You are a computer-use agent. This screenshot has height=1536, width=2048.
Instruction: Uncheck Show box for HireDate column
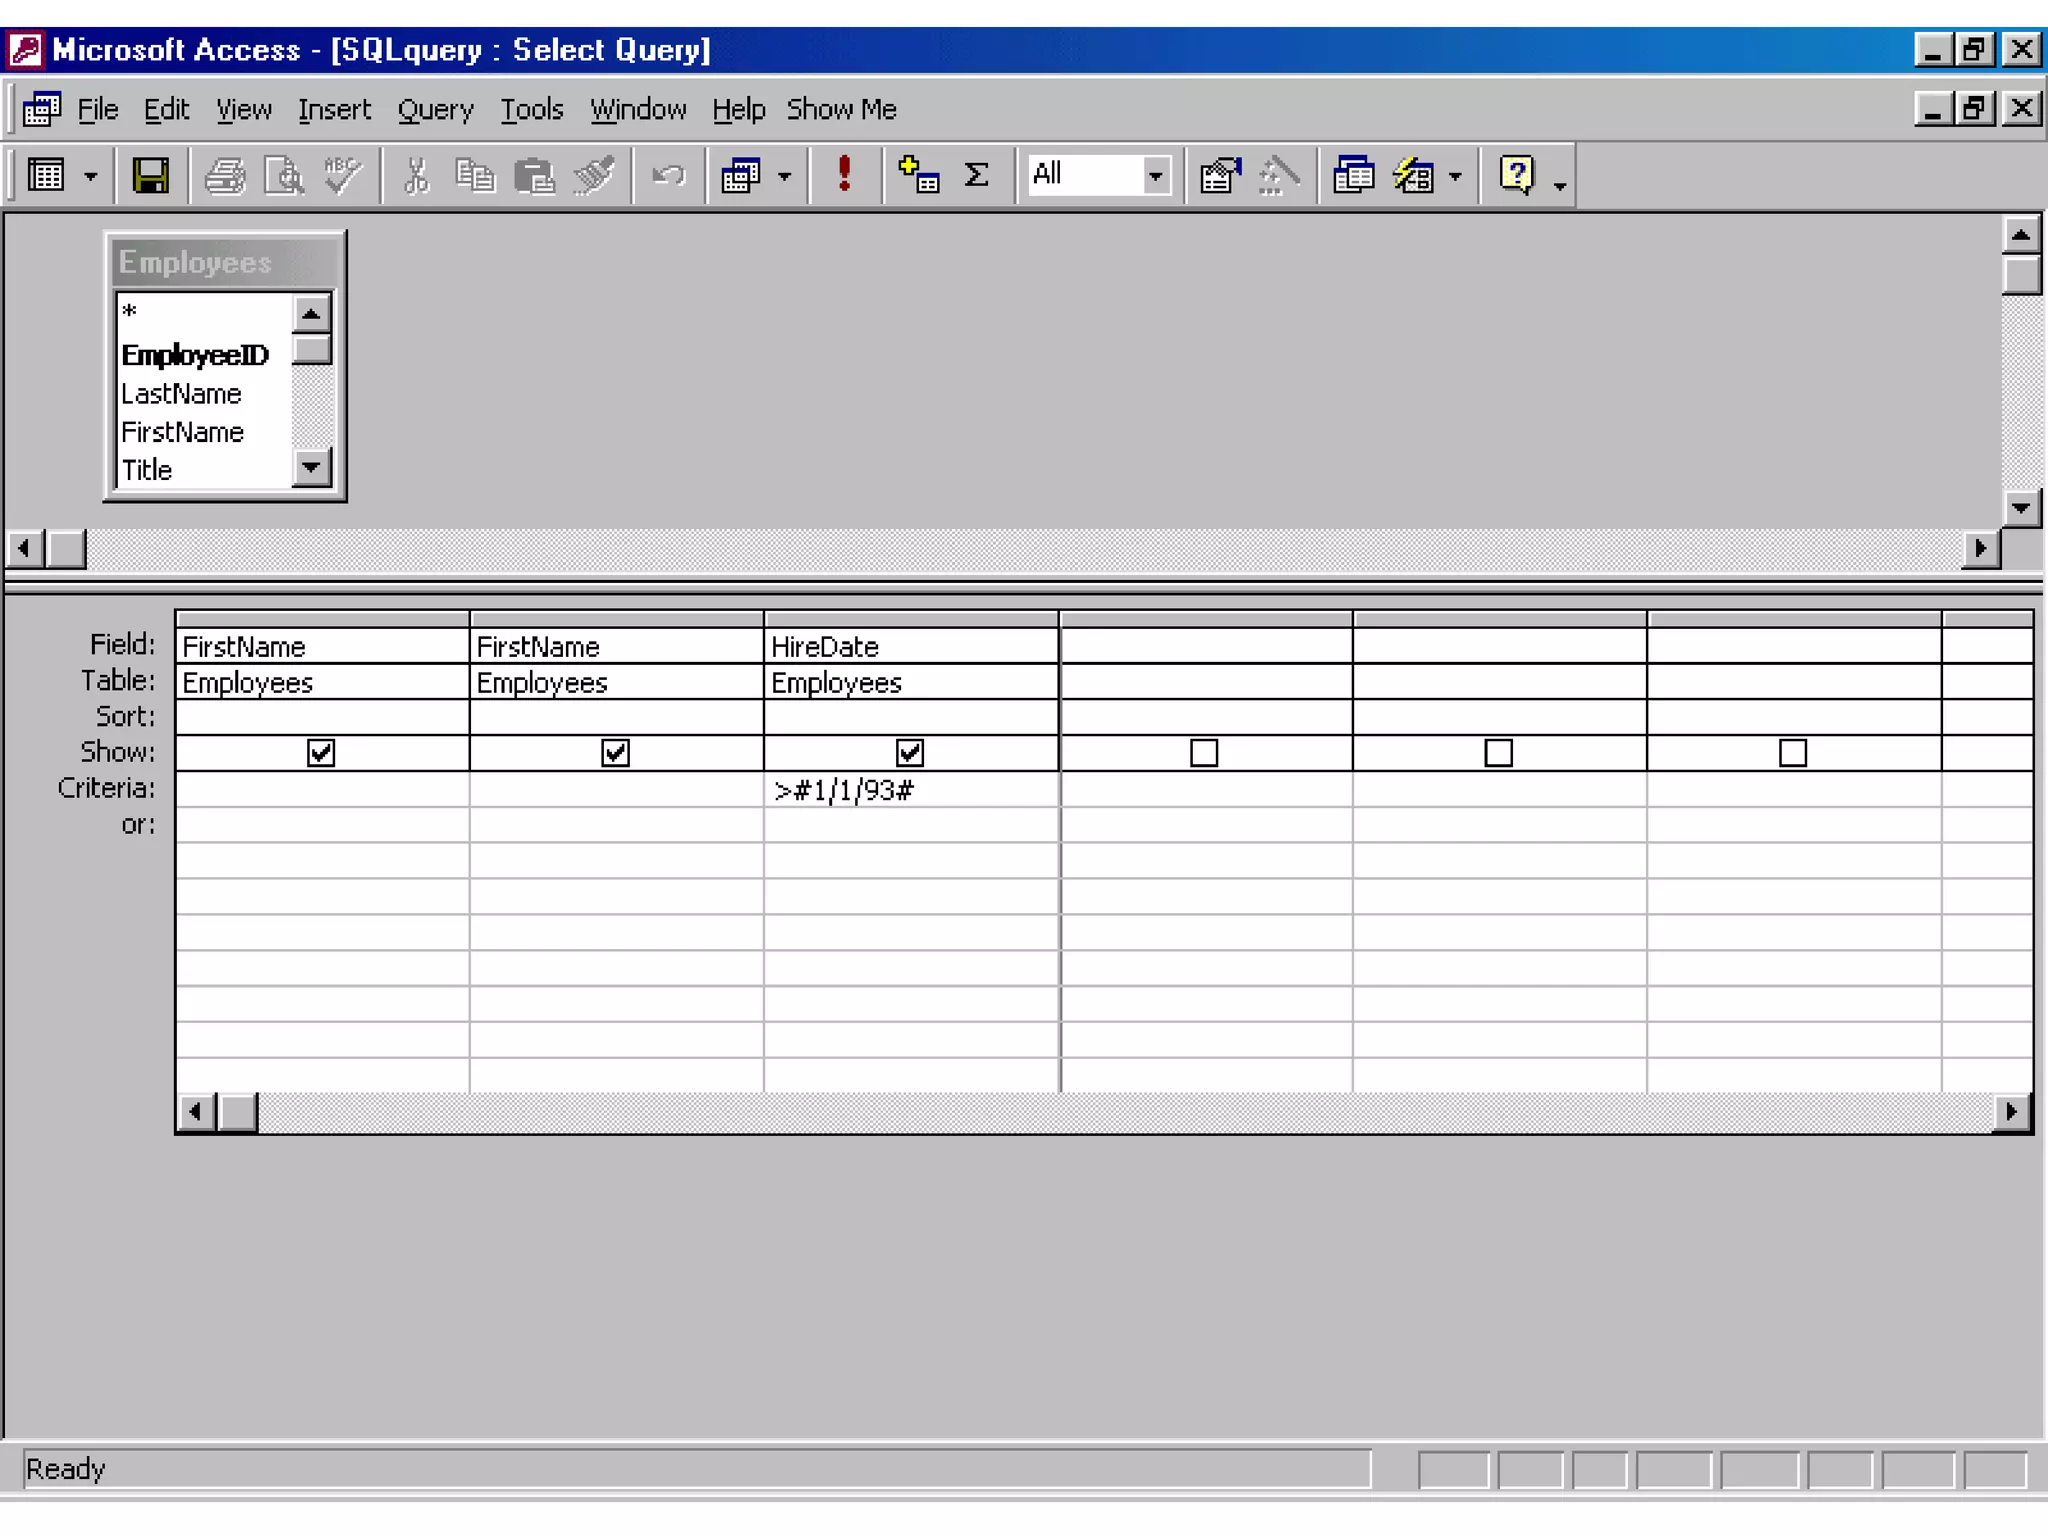(x=909, y=752)
